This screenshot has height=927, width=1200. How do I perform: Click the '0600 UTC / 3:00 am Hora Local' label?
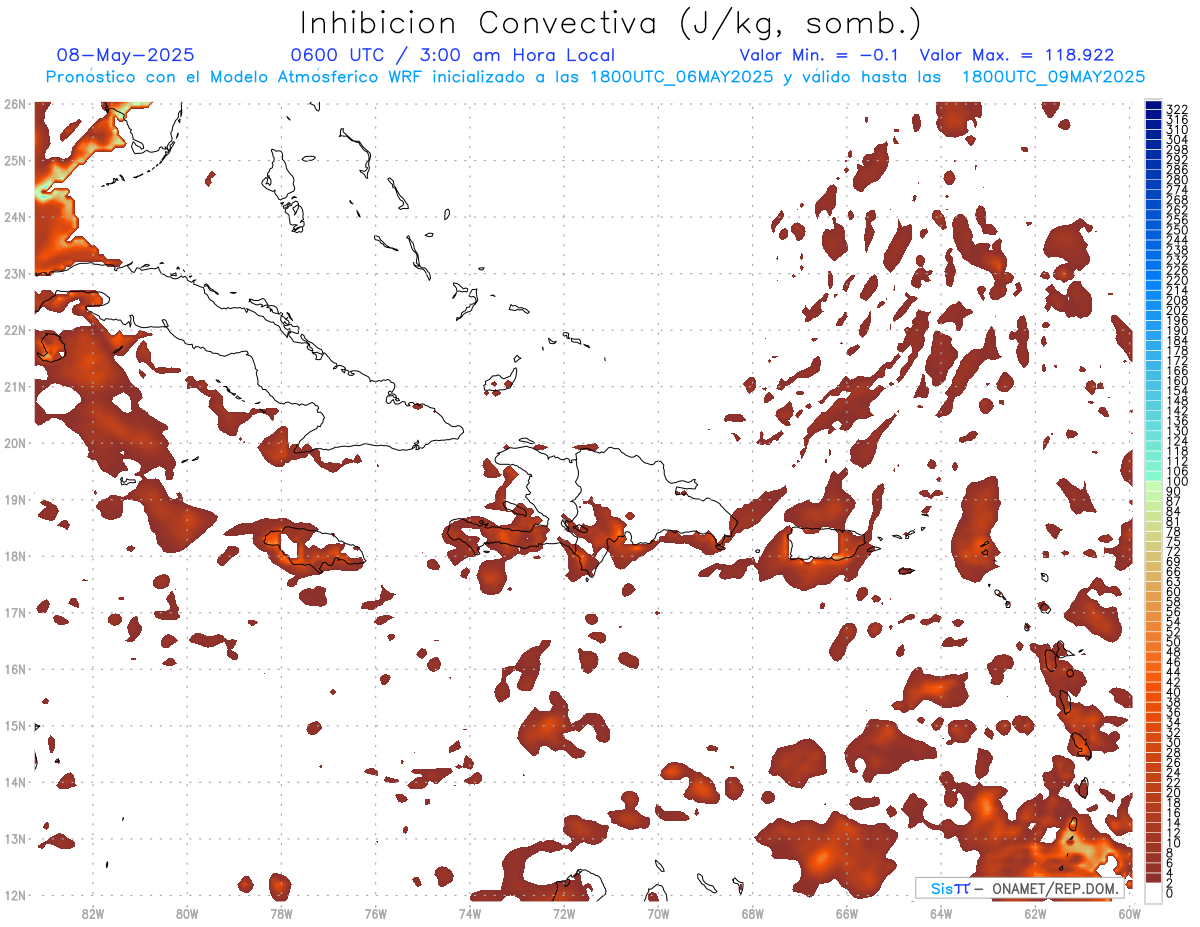click(x=453, y=55)
